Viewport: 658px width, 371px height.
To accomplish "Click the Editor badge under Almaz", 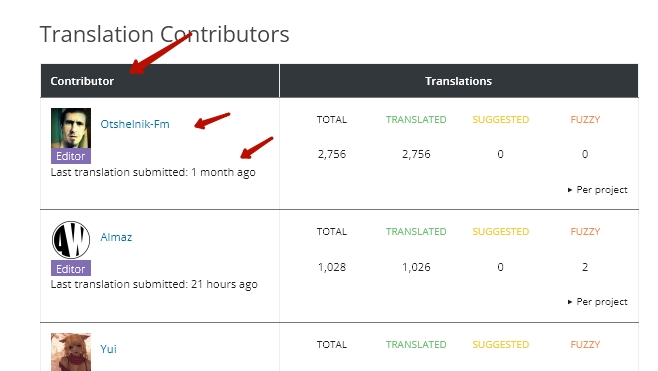I will coord(71,269).
